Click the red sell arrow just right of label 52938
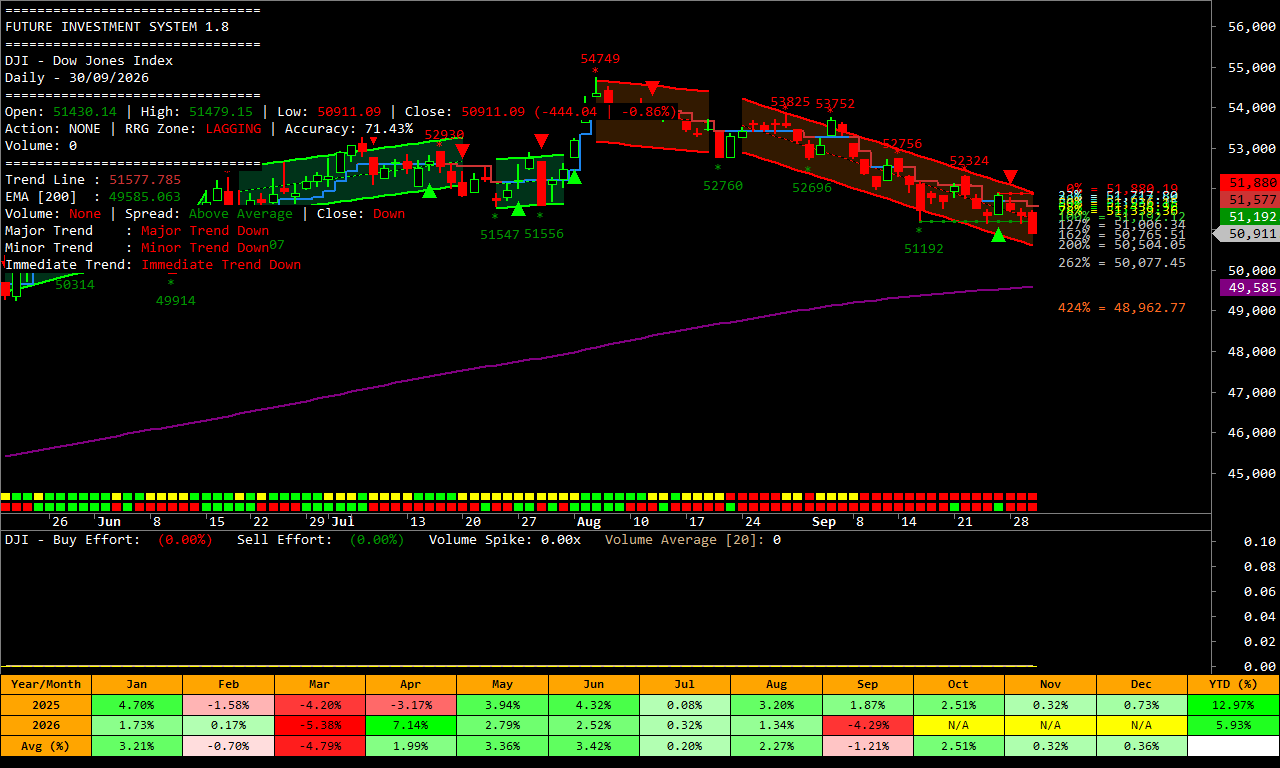This screenshot has height=768, width=1280. point(462,151)
